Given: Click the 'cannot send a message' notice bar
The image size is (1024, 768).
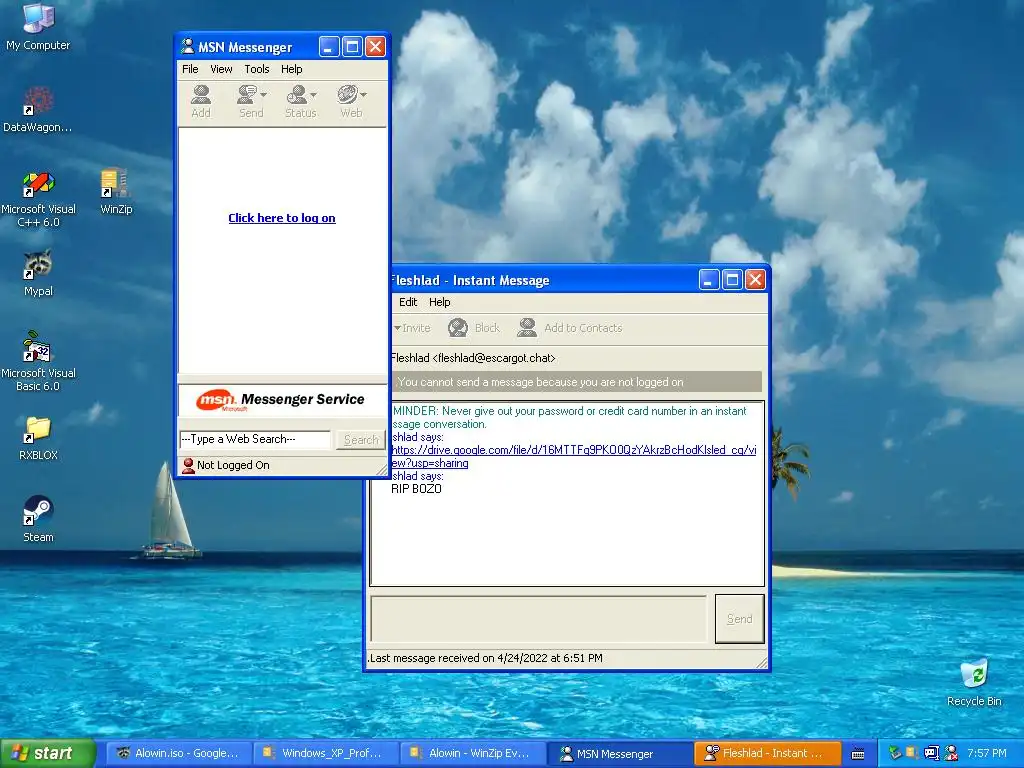Looking at the screenshot, I should pyautogui.click(x=577, y=382).
